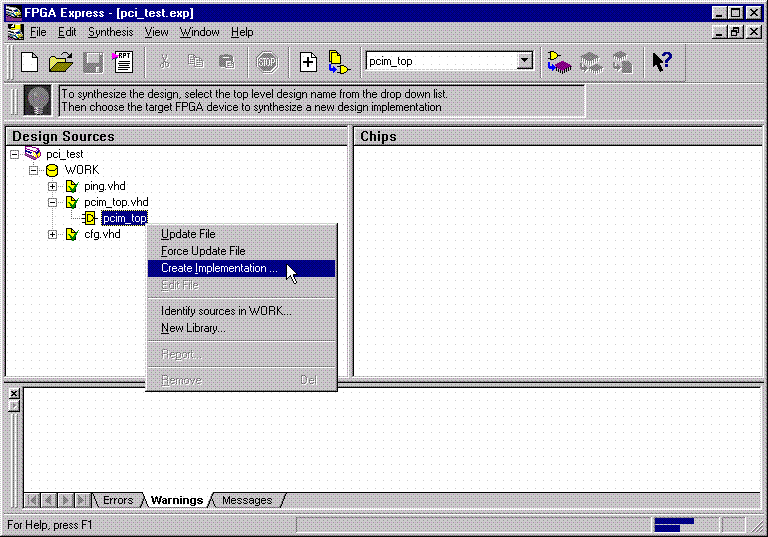Expand the cfg.vhd tree node
This screenshot has width=768, height=537.
[x=52, y=234]
